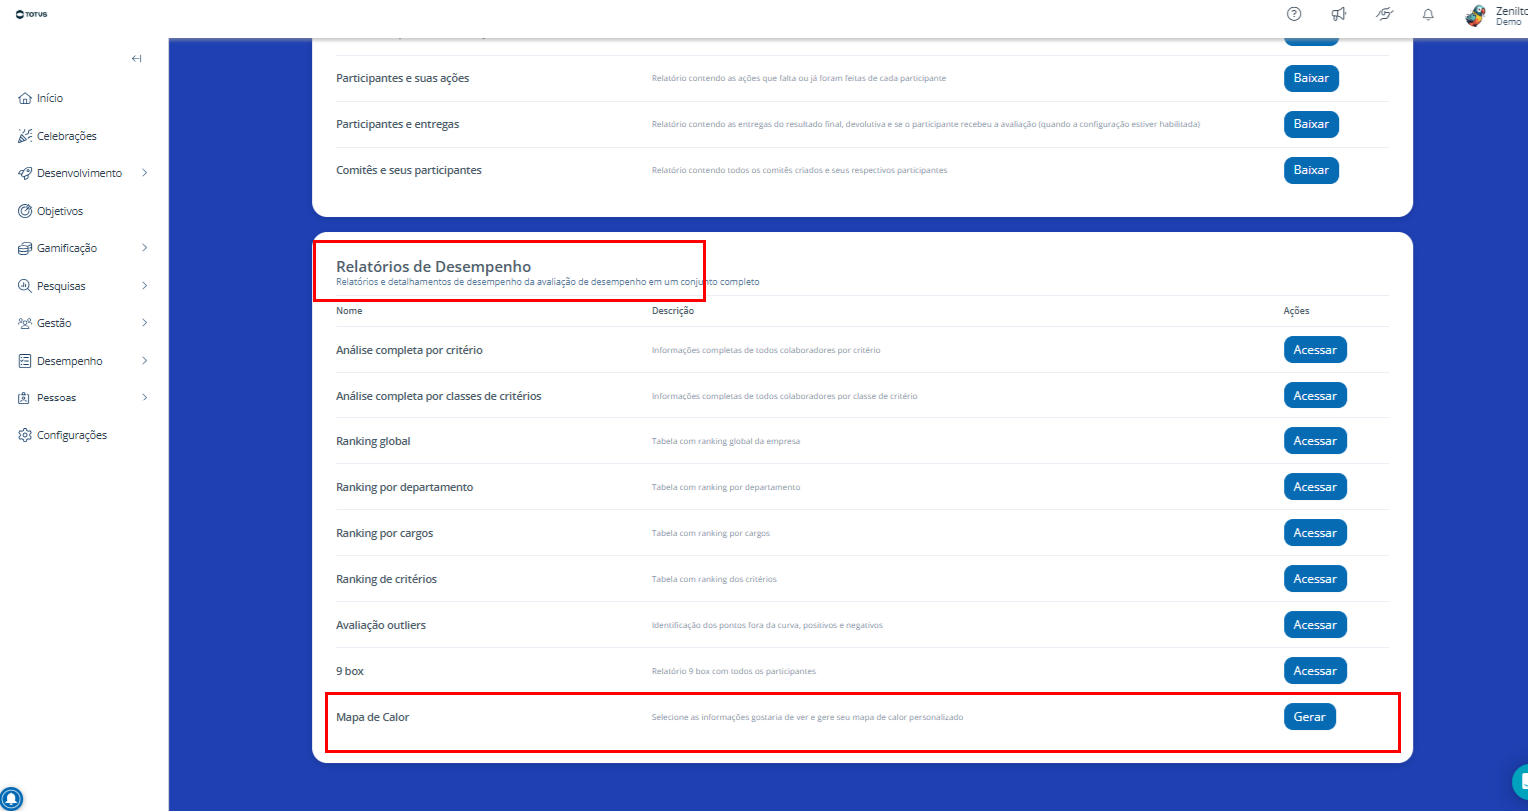
Task: Expand the Desempenho submenu chevron
Action: click(x=145, y=361)
